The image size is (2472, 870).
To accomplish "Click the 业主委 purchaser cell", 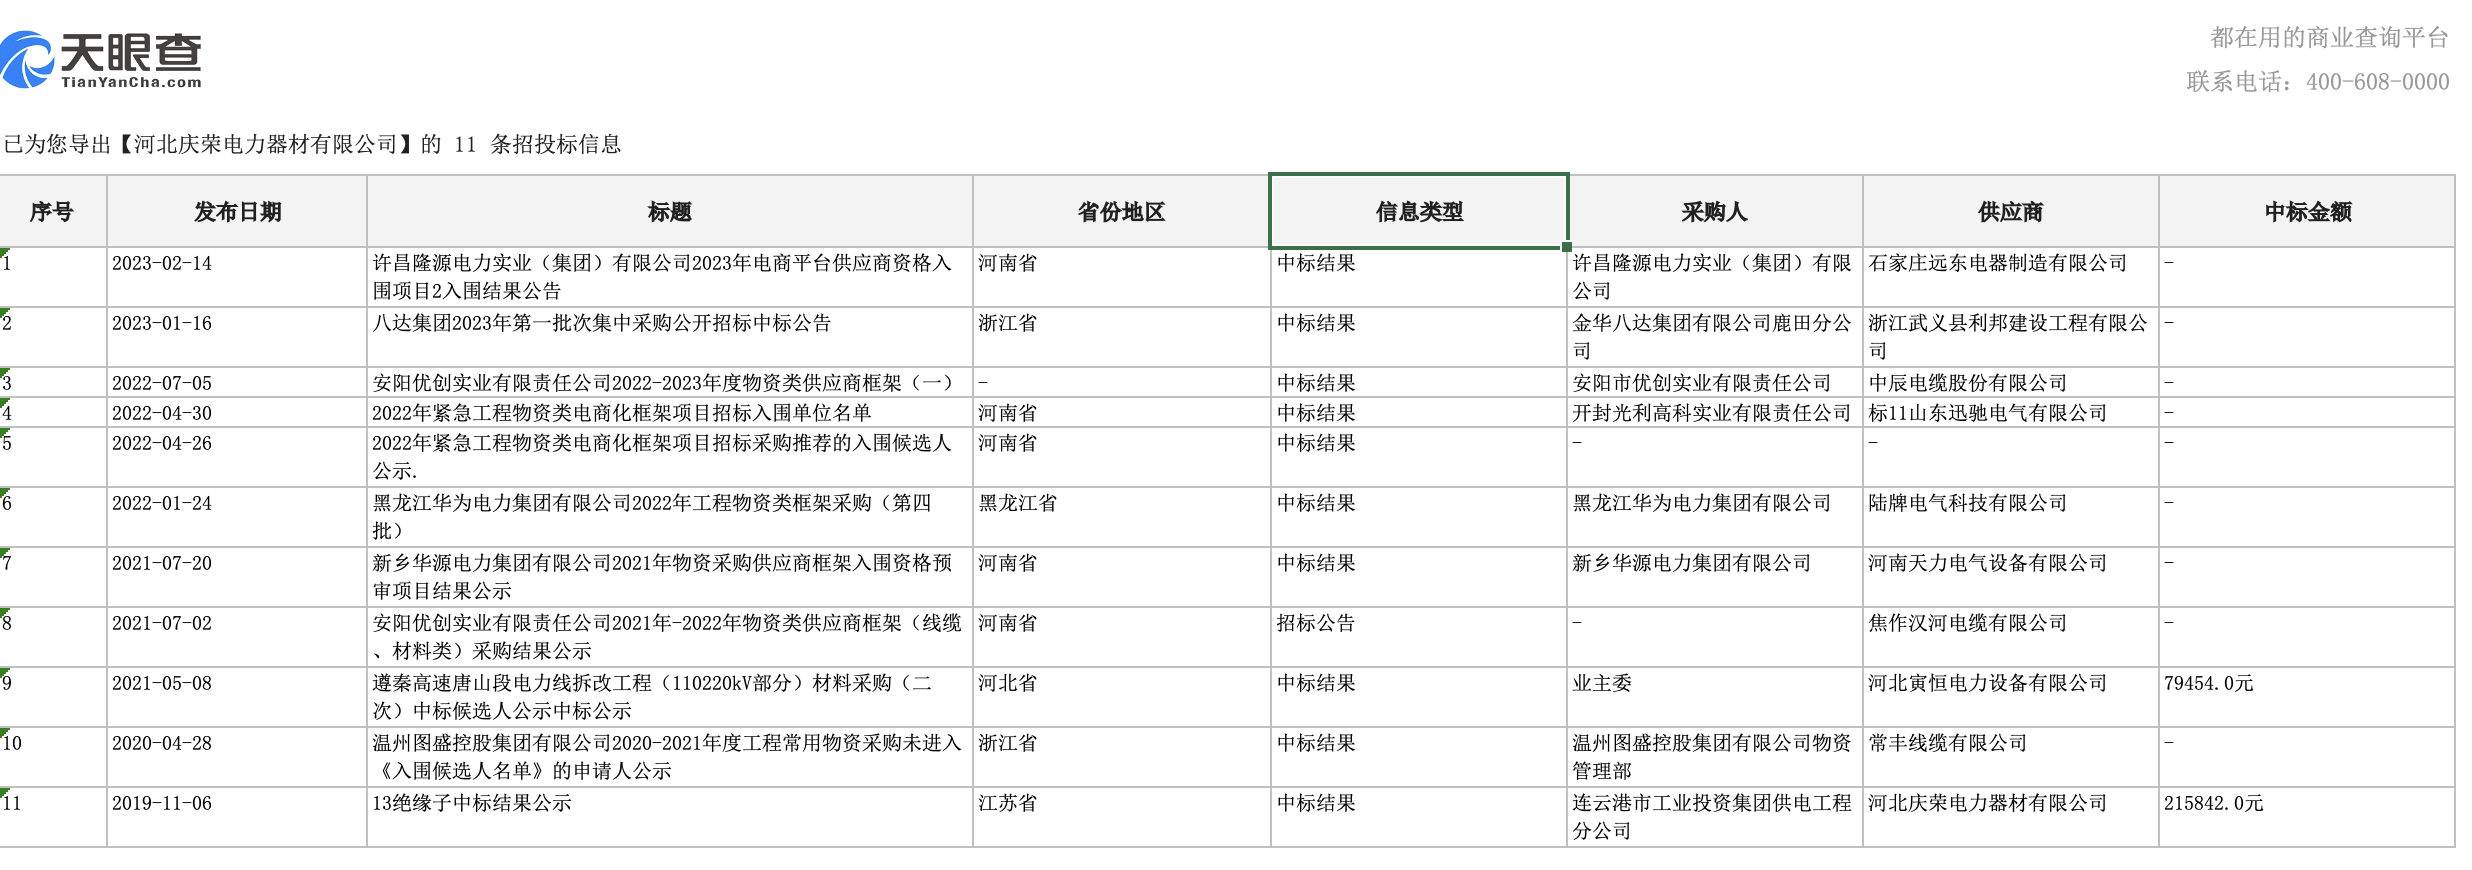I will [x=1602, y=684].
